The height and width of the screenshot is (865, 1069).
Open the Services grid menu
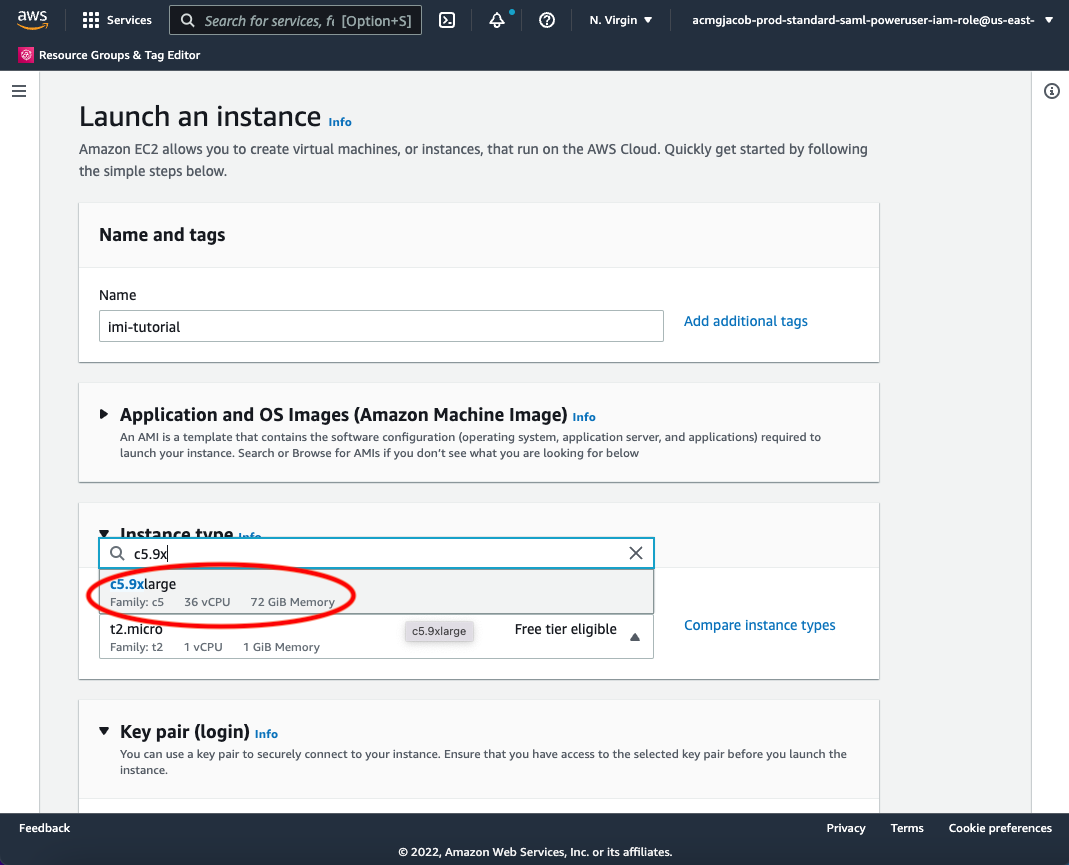(x=117, y=20)
